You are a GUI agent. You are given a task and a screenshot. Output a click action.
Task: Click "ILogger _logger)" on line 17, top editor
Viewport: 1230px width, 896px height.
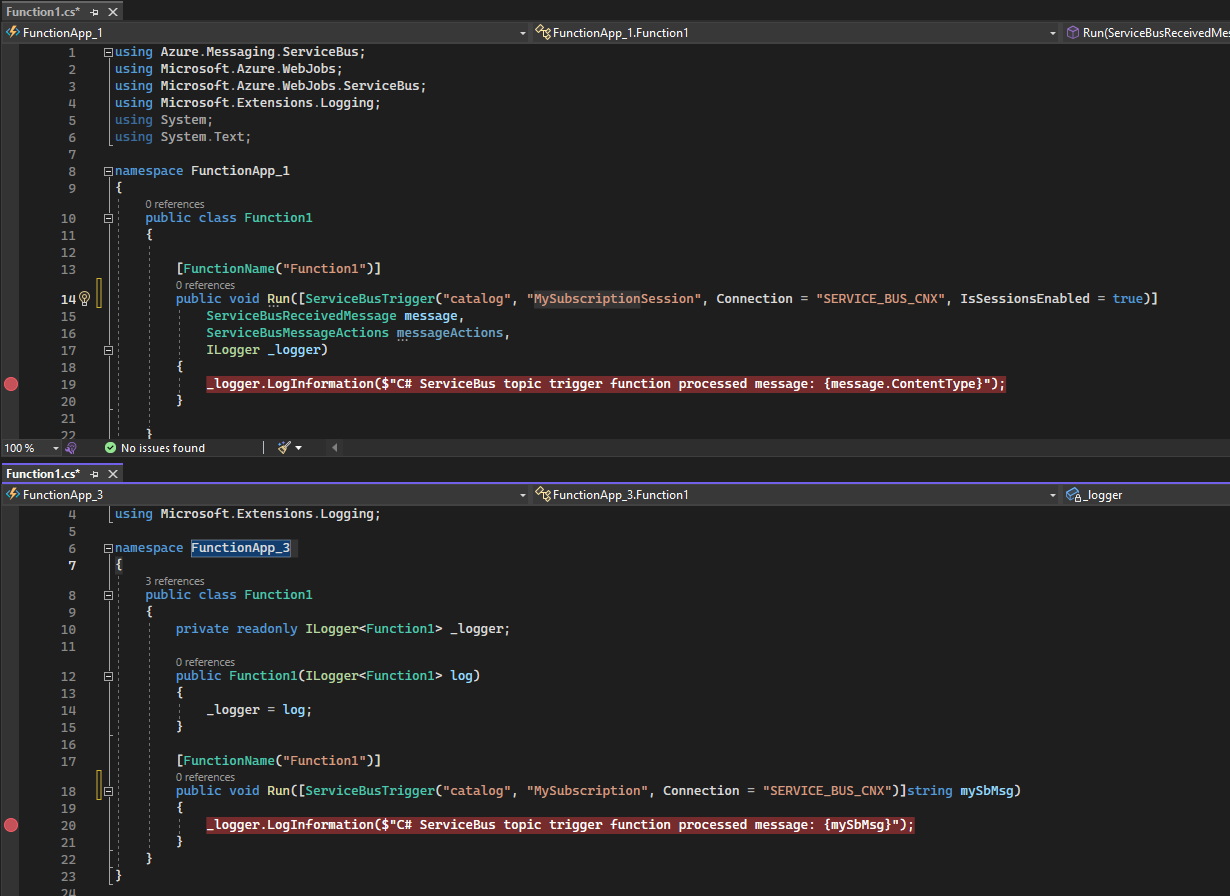tap(267, 350)
